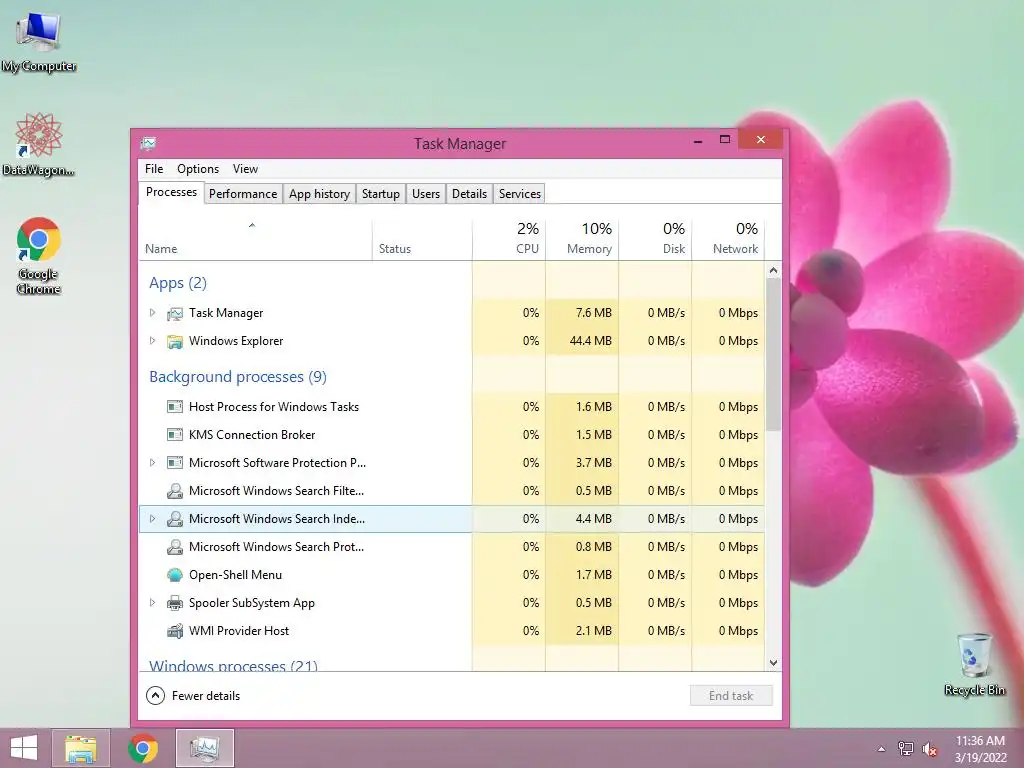Click the Task Manager title bar icon
This screenshot has width=1024, height=768.
(x=148, y=143)
